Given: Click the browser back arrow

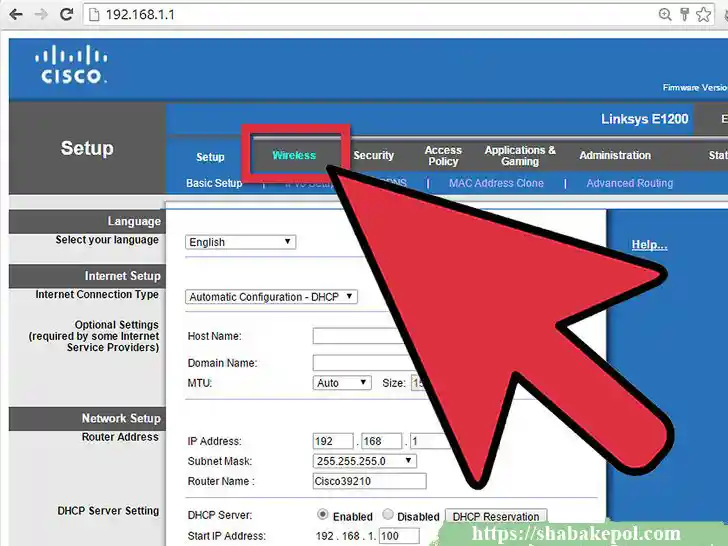Looking at the screenshot, I should pos(16,14).
